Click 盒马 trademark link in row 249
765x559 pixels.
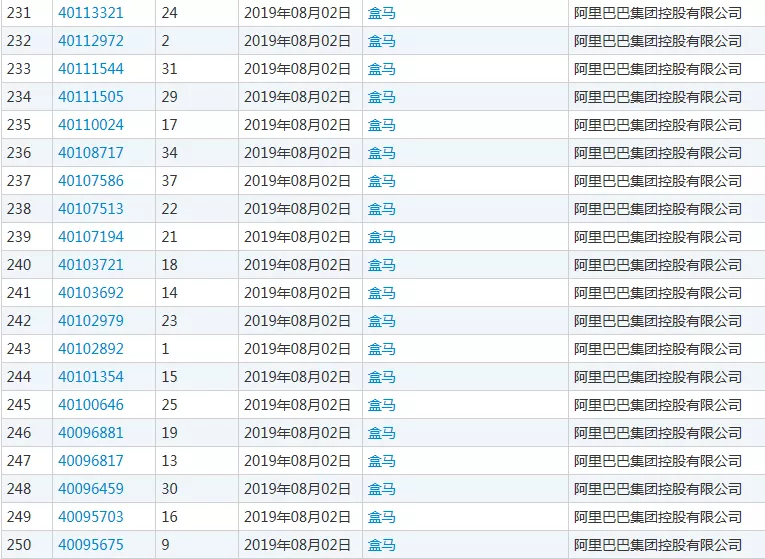tap(382, 517)
